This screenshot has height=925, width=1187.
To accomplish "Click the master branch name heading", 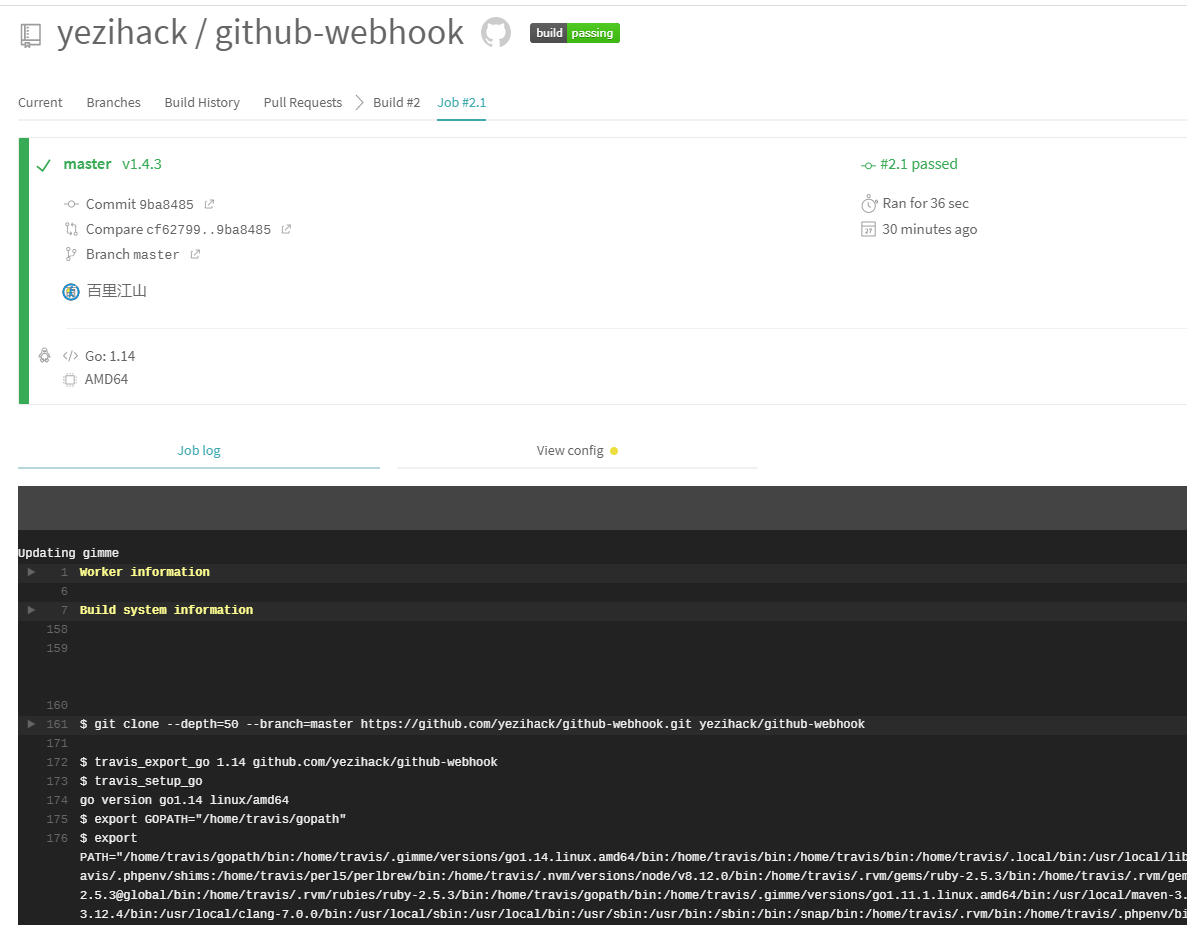I will (87, 164).
